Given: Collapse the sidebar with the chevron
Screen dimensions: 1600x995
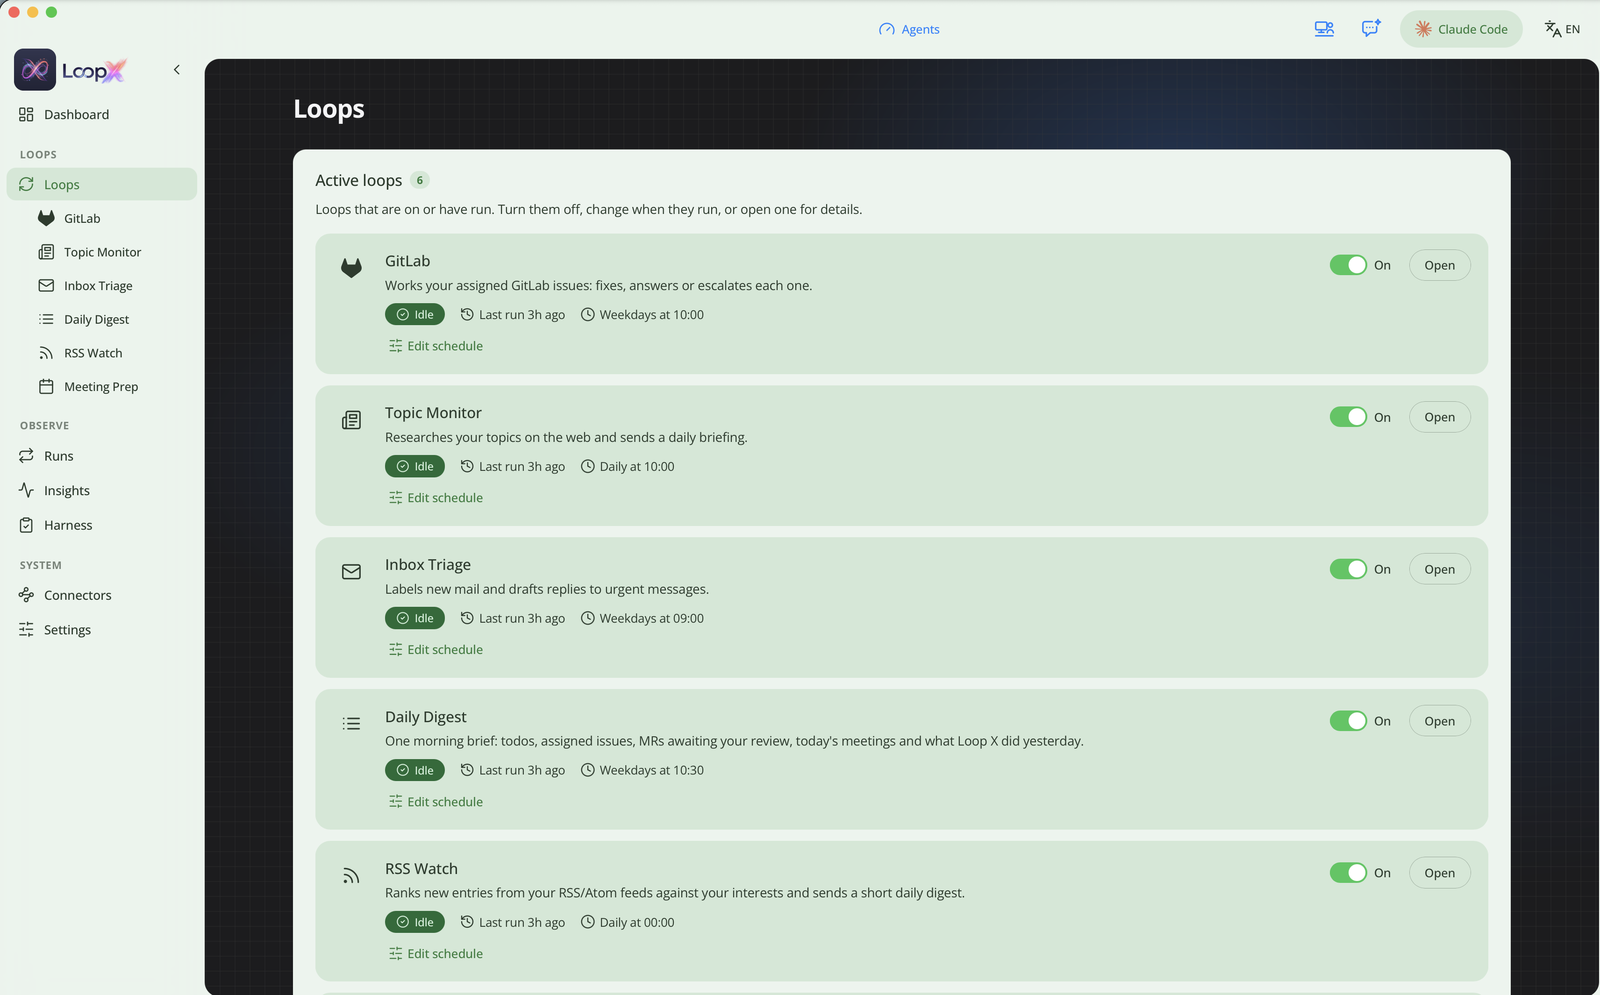Looking at the screenshot, I should 177,70.
